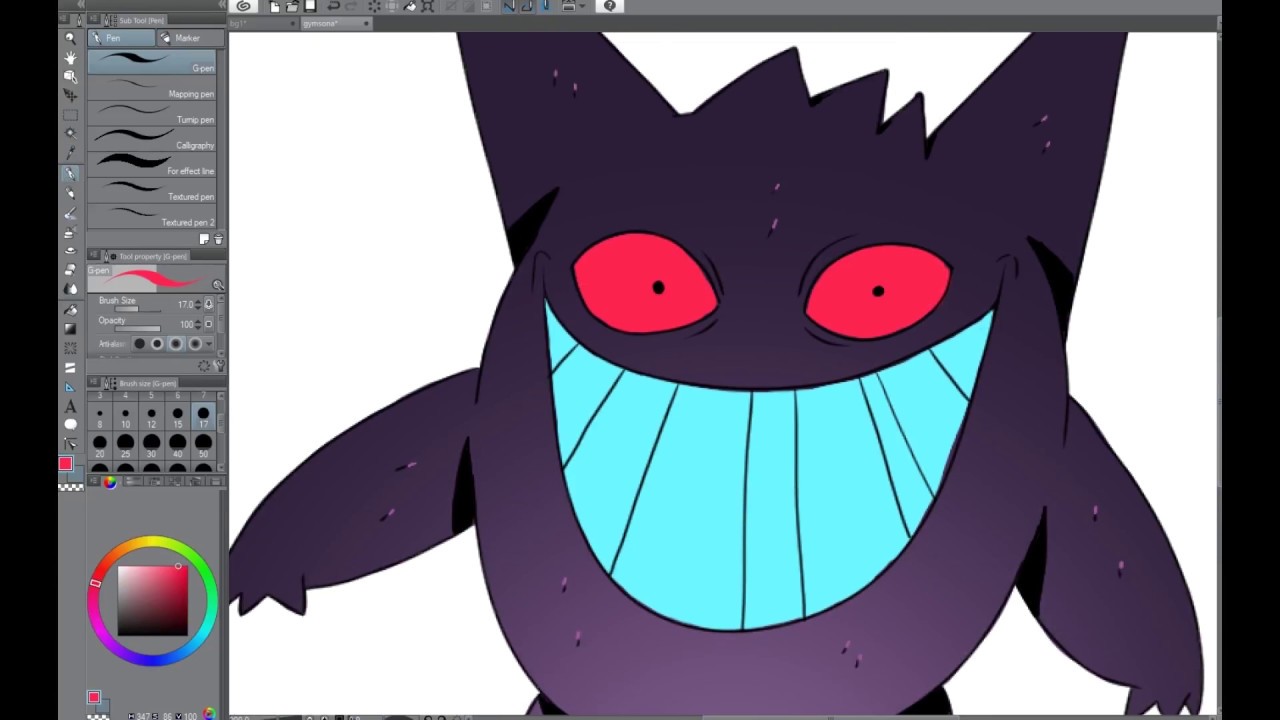
Task: Collapse the sub tool palette dock
Action: pos(222,4)
